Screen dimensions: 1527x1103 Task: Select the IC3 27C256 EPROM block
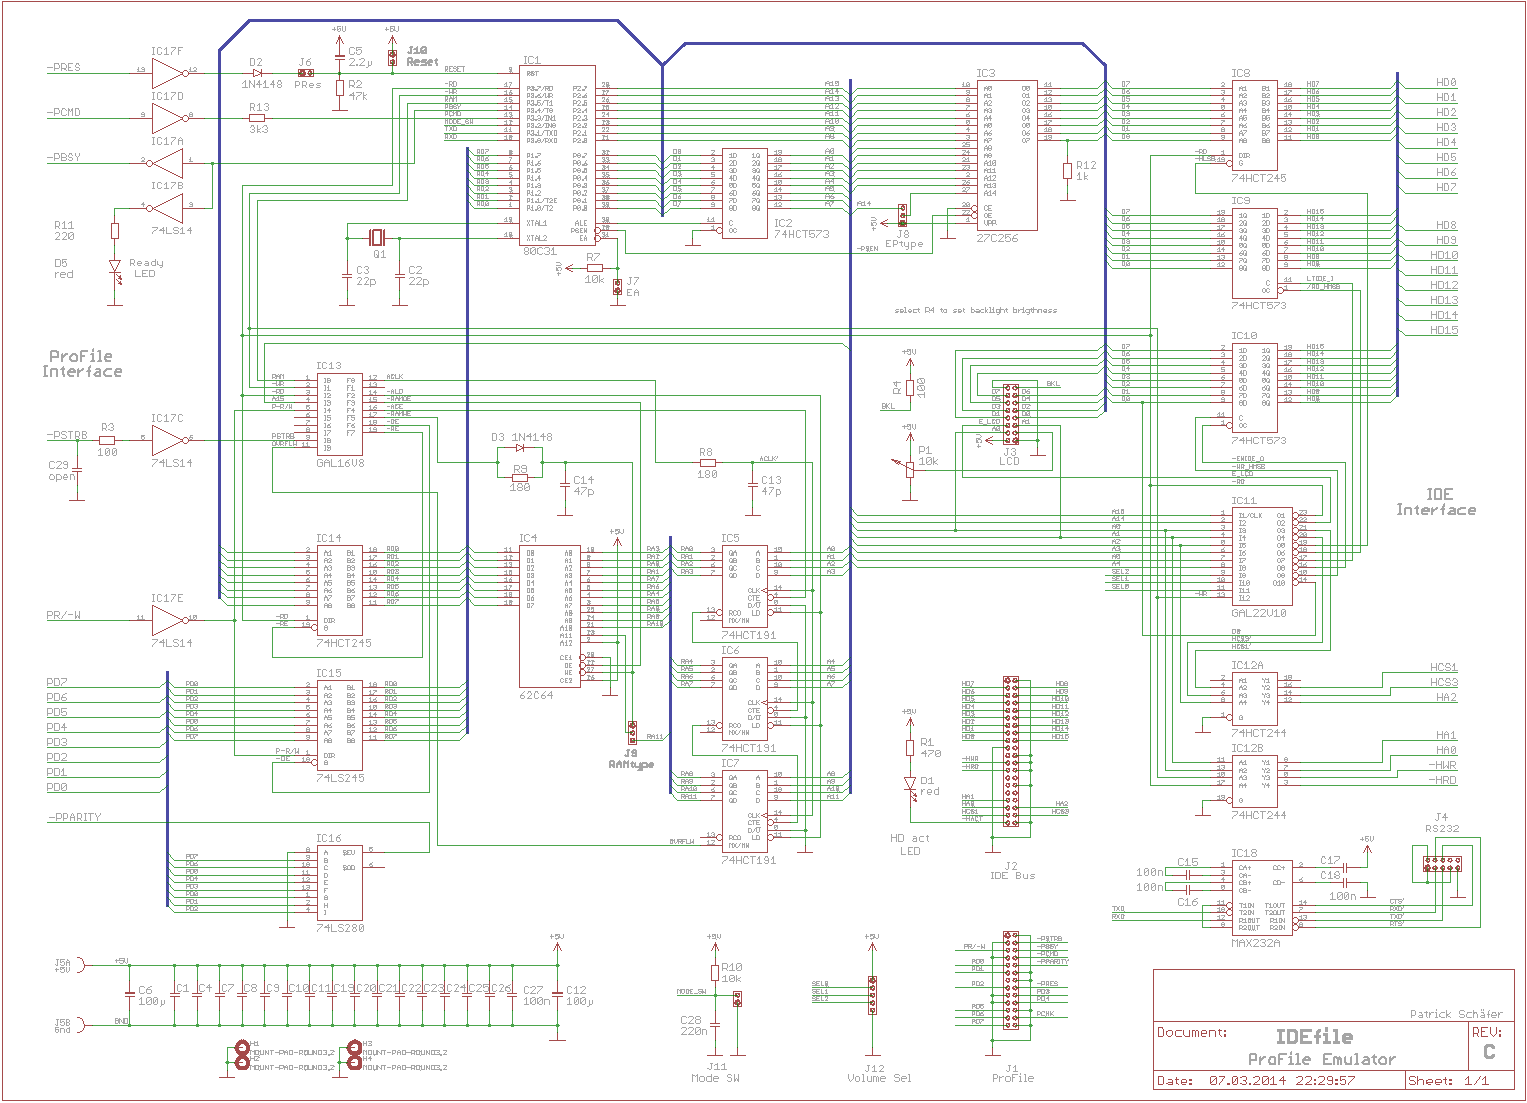tap(1007, 156)
